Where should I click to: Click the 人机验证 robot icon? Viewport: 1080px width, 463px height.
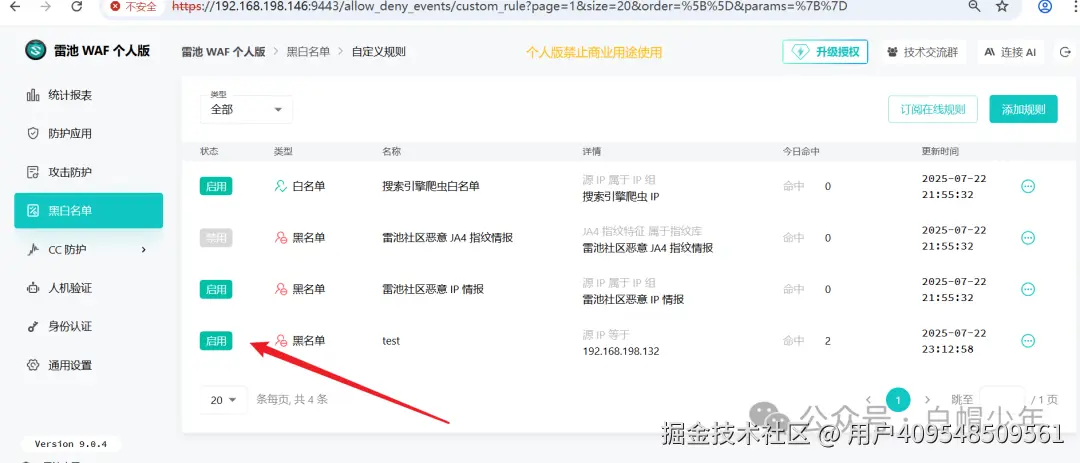[32, 288]
